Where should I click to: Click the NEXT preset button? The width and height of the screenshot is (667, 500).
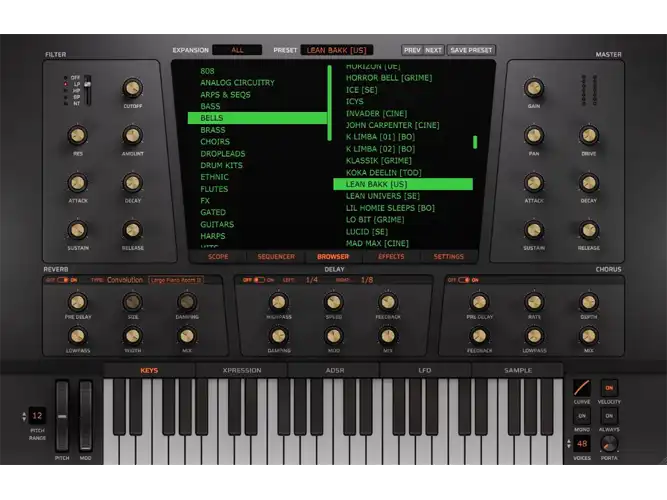click(433, 50)
